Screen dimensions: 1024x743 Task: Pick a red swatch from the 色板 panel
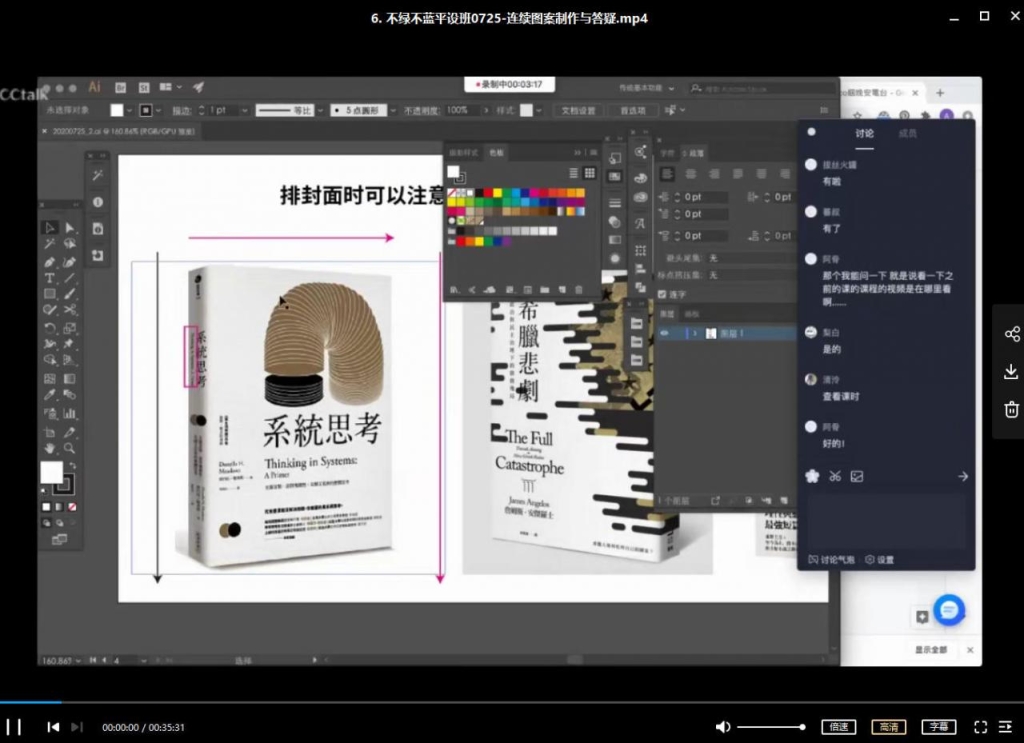[x=488, y=192]
